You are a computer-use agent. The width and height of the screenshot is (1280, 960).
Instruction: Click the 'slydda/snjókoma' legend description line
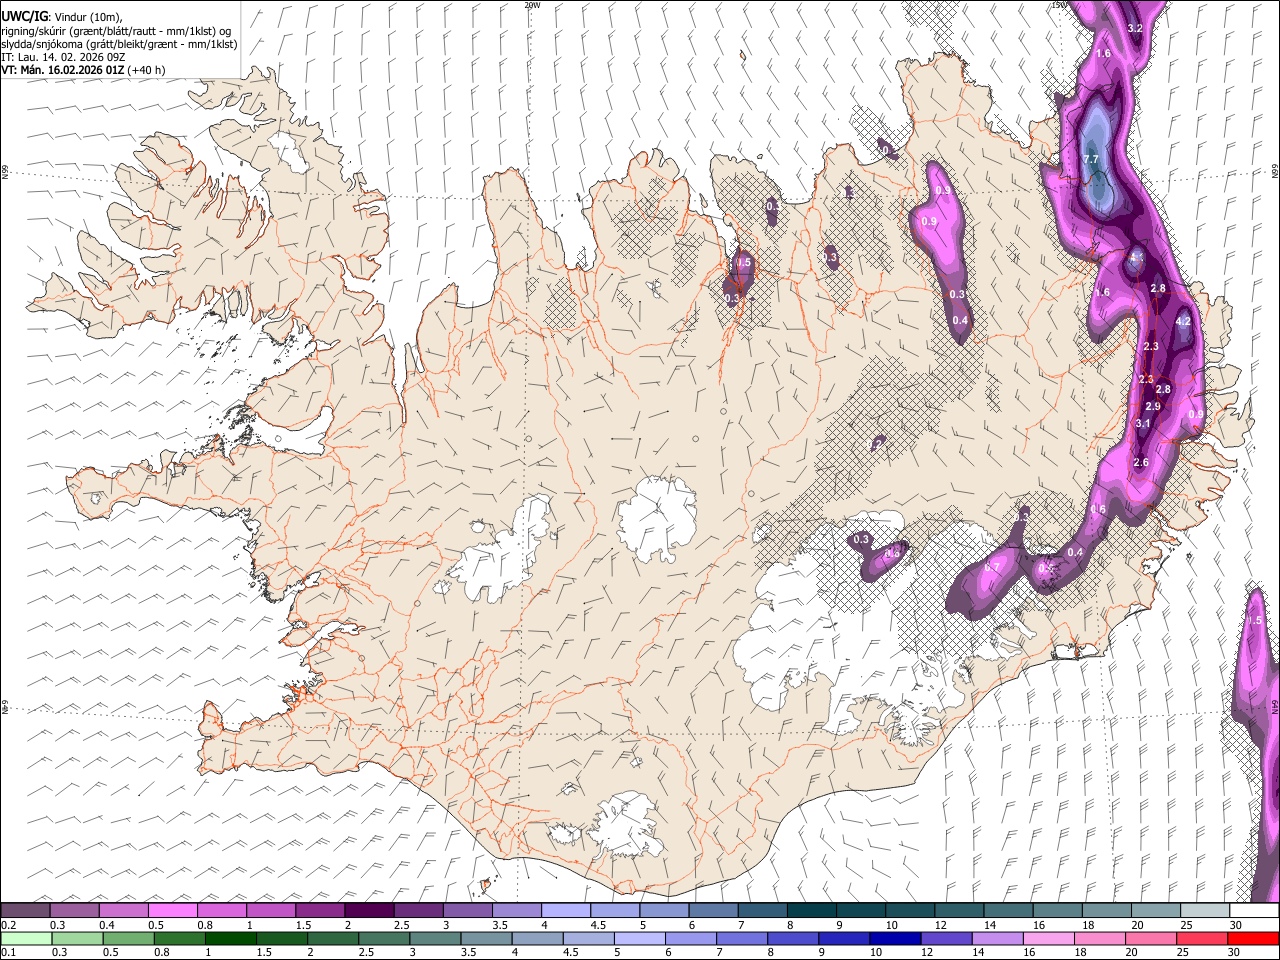pos(119,44)
